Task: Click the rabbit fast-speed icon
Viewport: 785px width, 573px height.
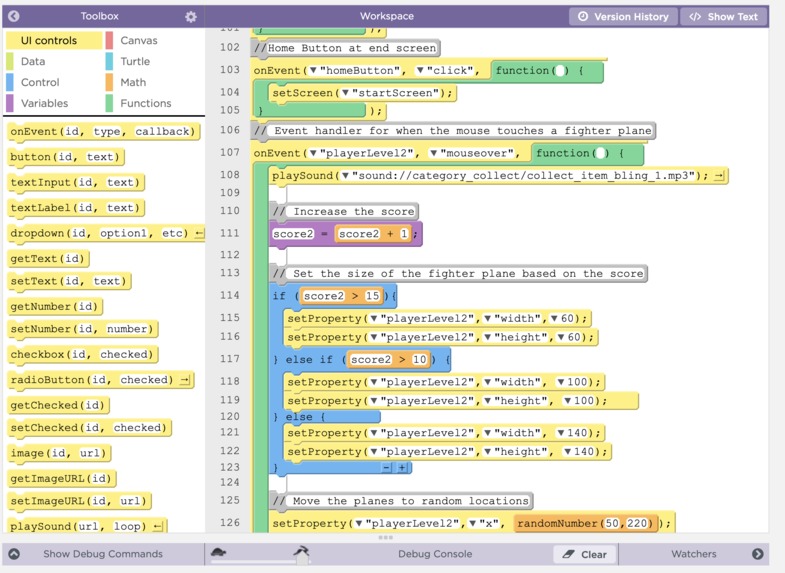Action: click(301, 551)
